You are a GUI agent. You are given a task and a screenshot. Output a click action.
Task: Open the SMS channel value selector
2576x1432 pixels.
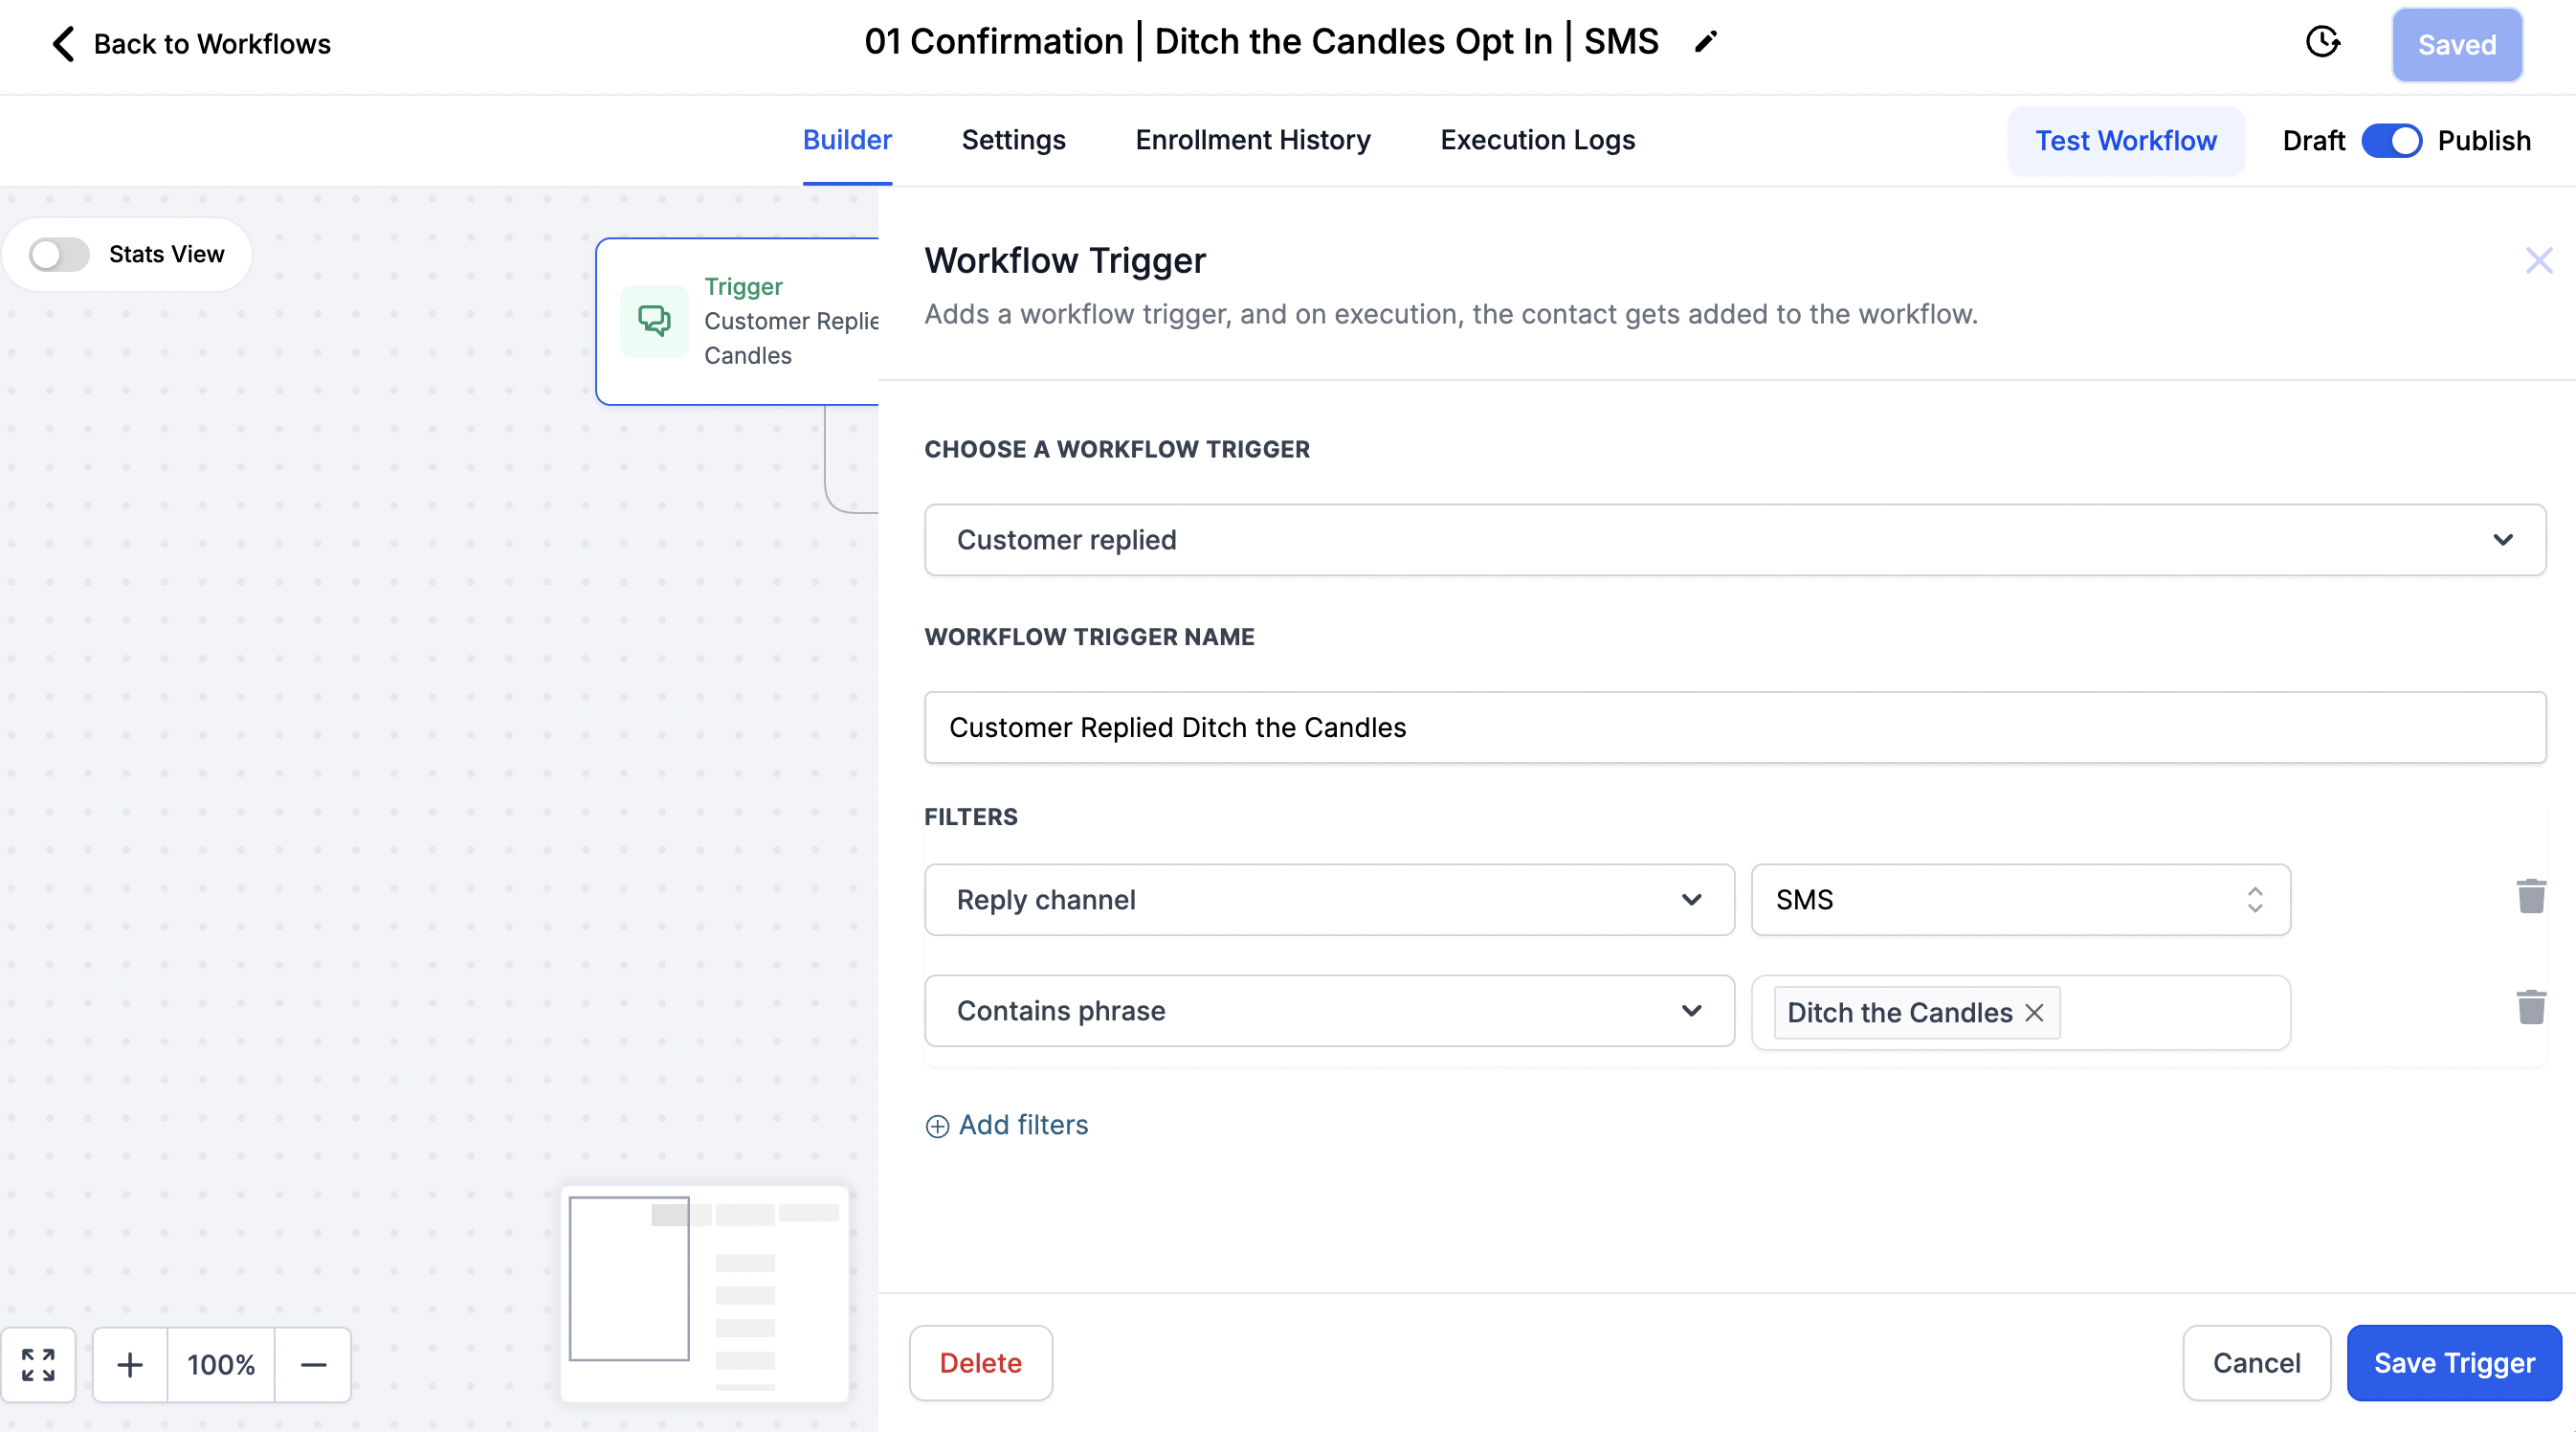tap(2020, 900)
